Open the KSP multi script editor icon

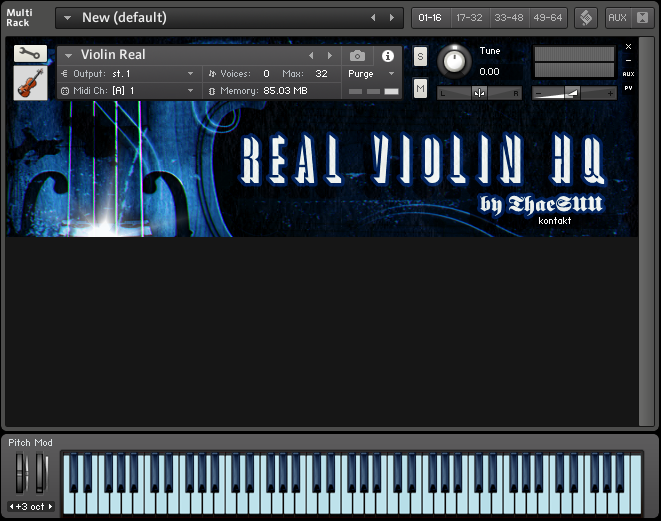586,18
